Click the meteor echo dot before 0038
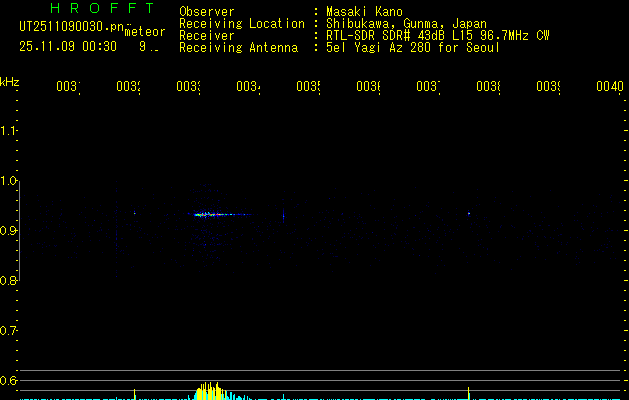The image size is (629, 400). click(x=469, y=214)
